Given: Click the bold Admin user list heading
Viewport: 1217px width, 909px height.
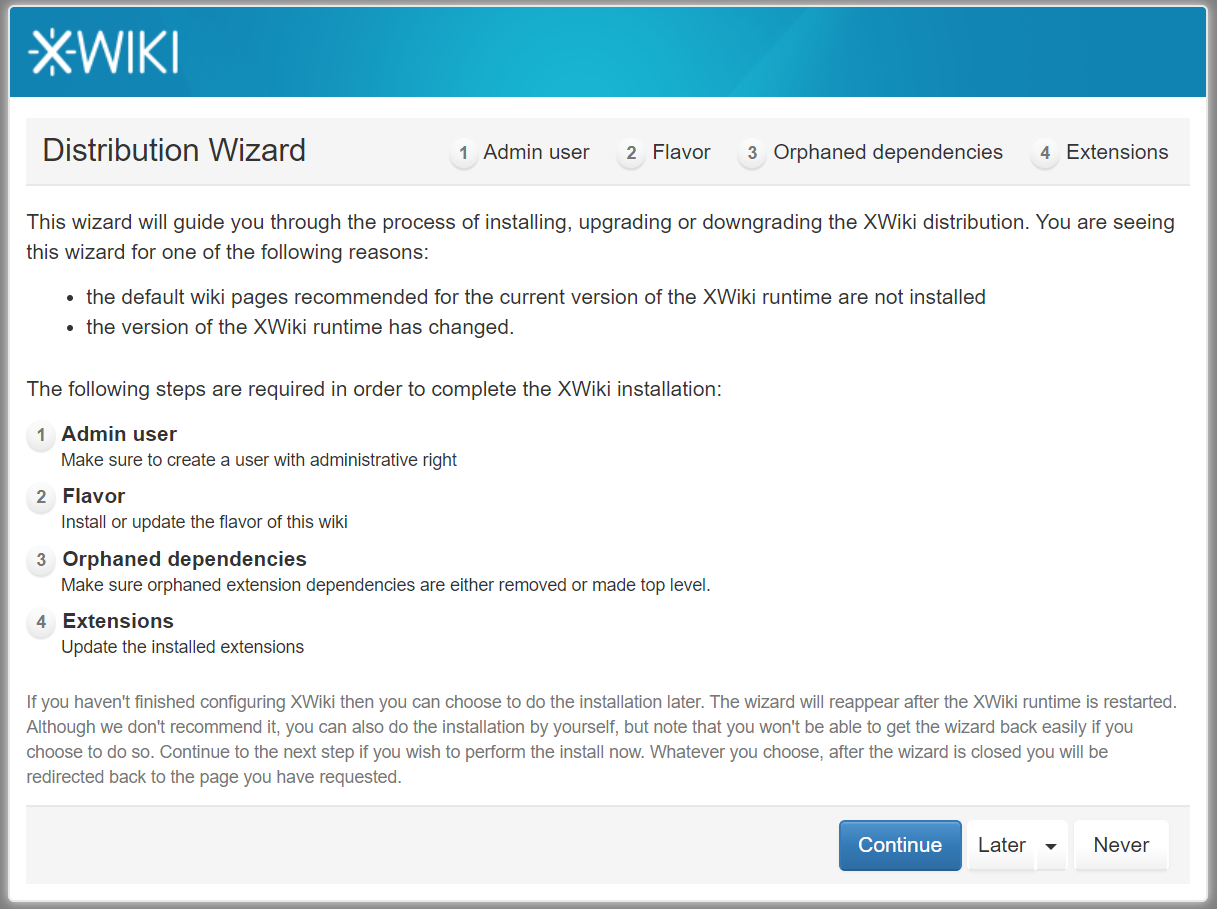Looking at the screenshot, I should (x=119, y=434).
